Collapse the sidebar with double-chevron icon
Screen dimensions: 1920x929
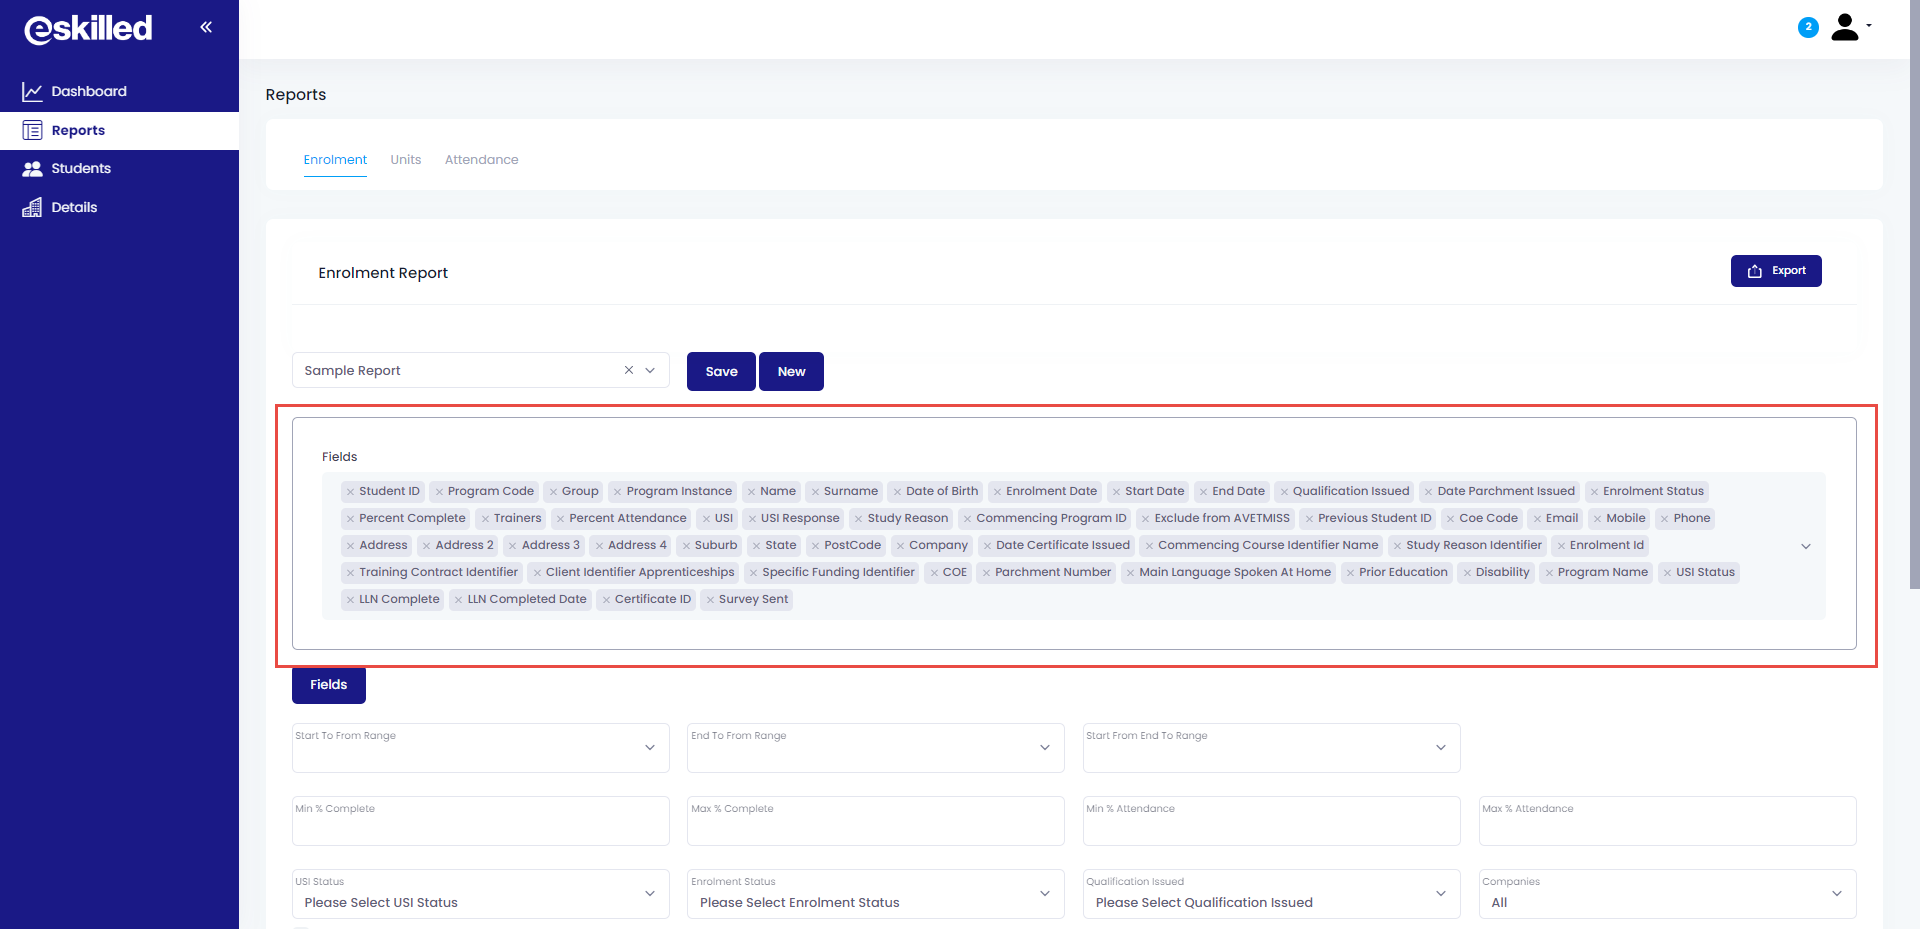(206, 27)
